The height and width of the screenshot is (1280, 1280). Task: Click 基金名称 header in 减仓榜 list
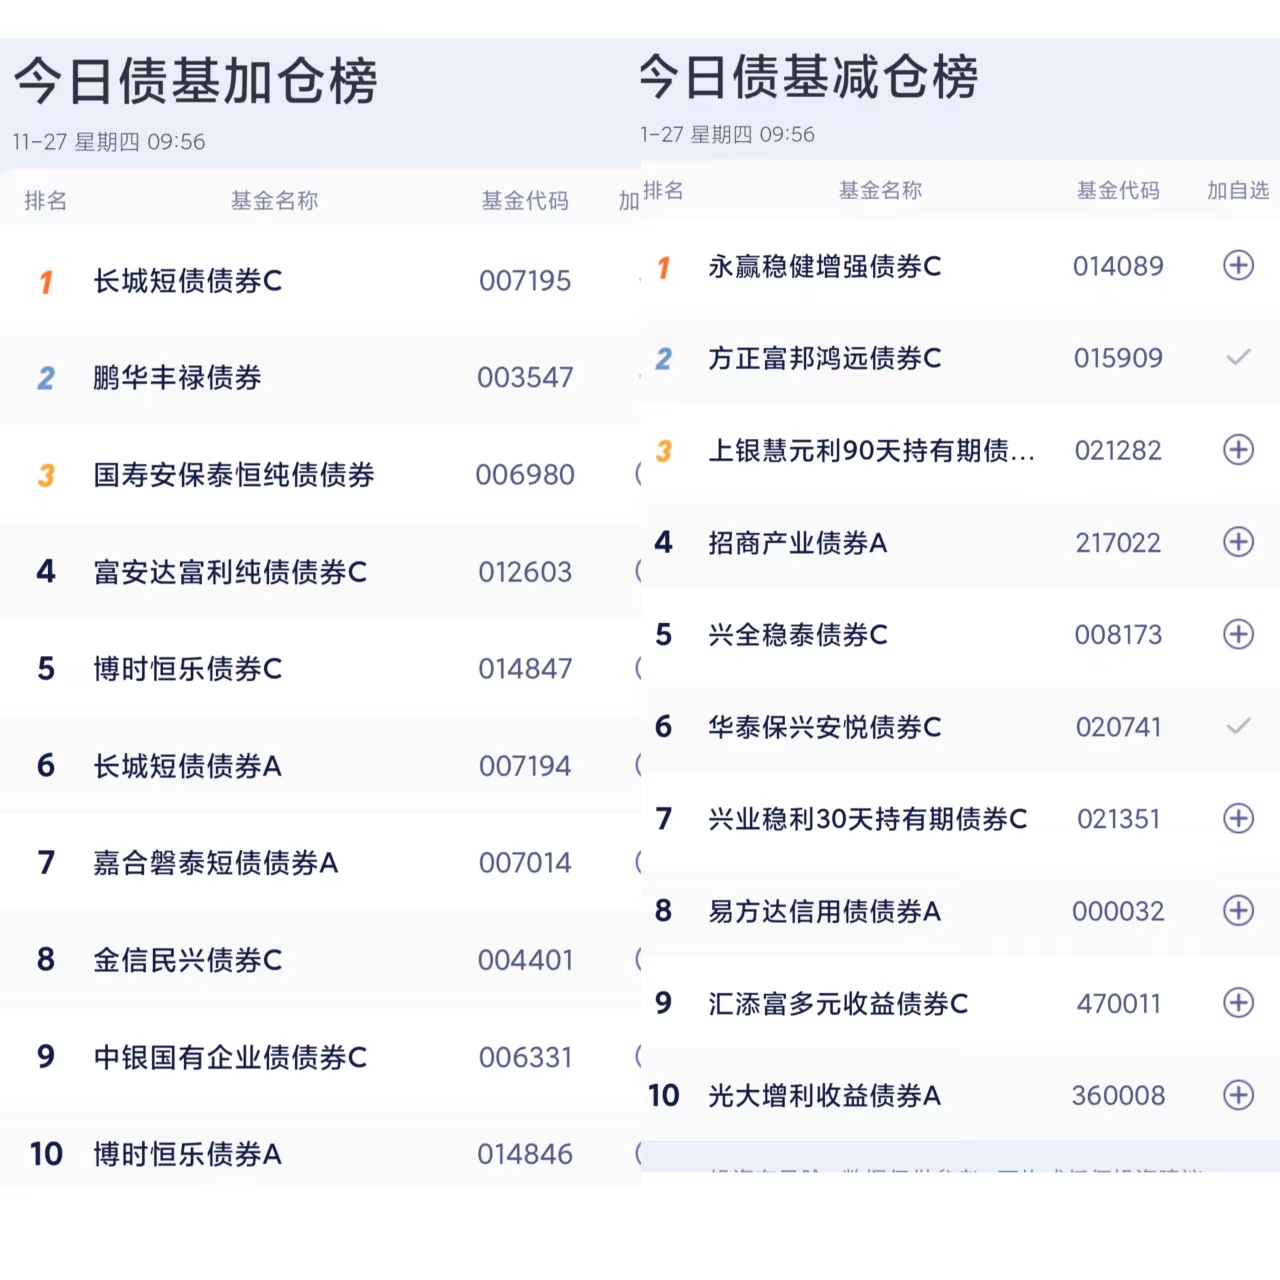tap(880, 190)
